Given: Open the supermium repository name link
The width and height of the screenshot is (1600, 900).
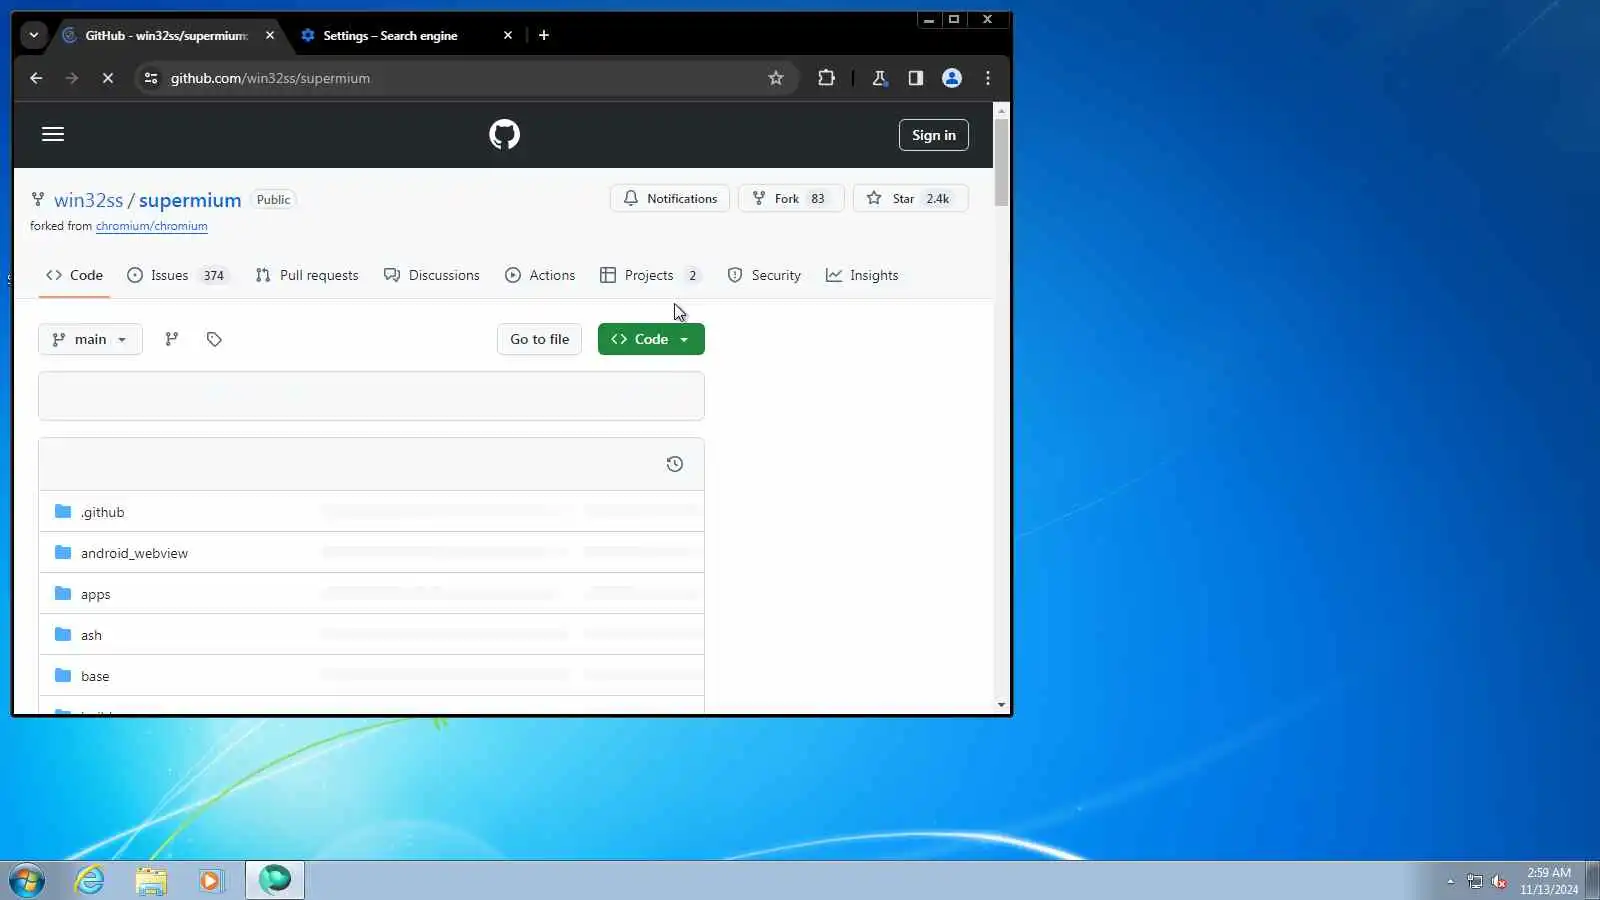Looking at the screenshot, I should coord(190,200).
